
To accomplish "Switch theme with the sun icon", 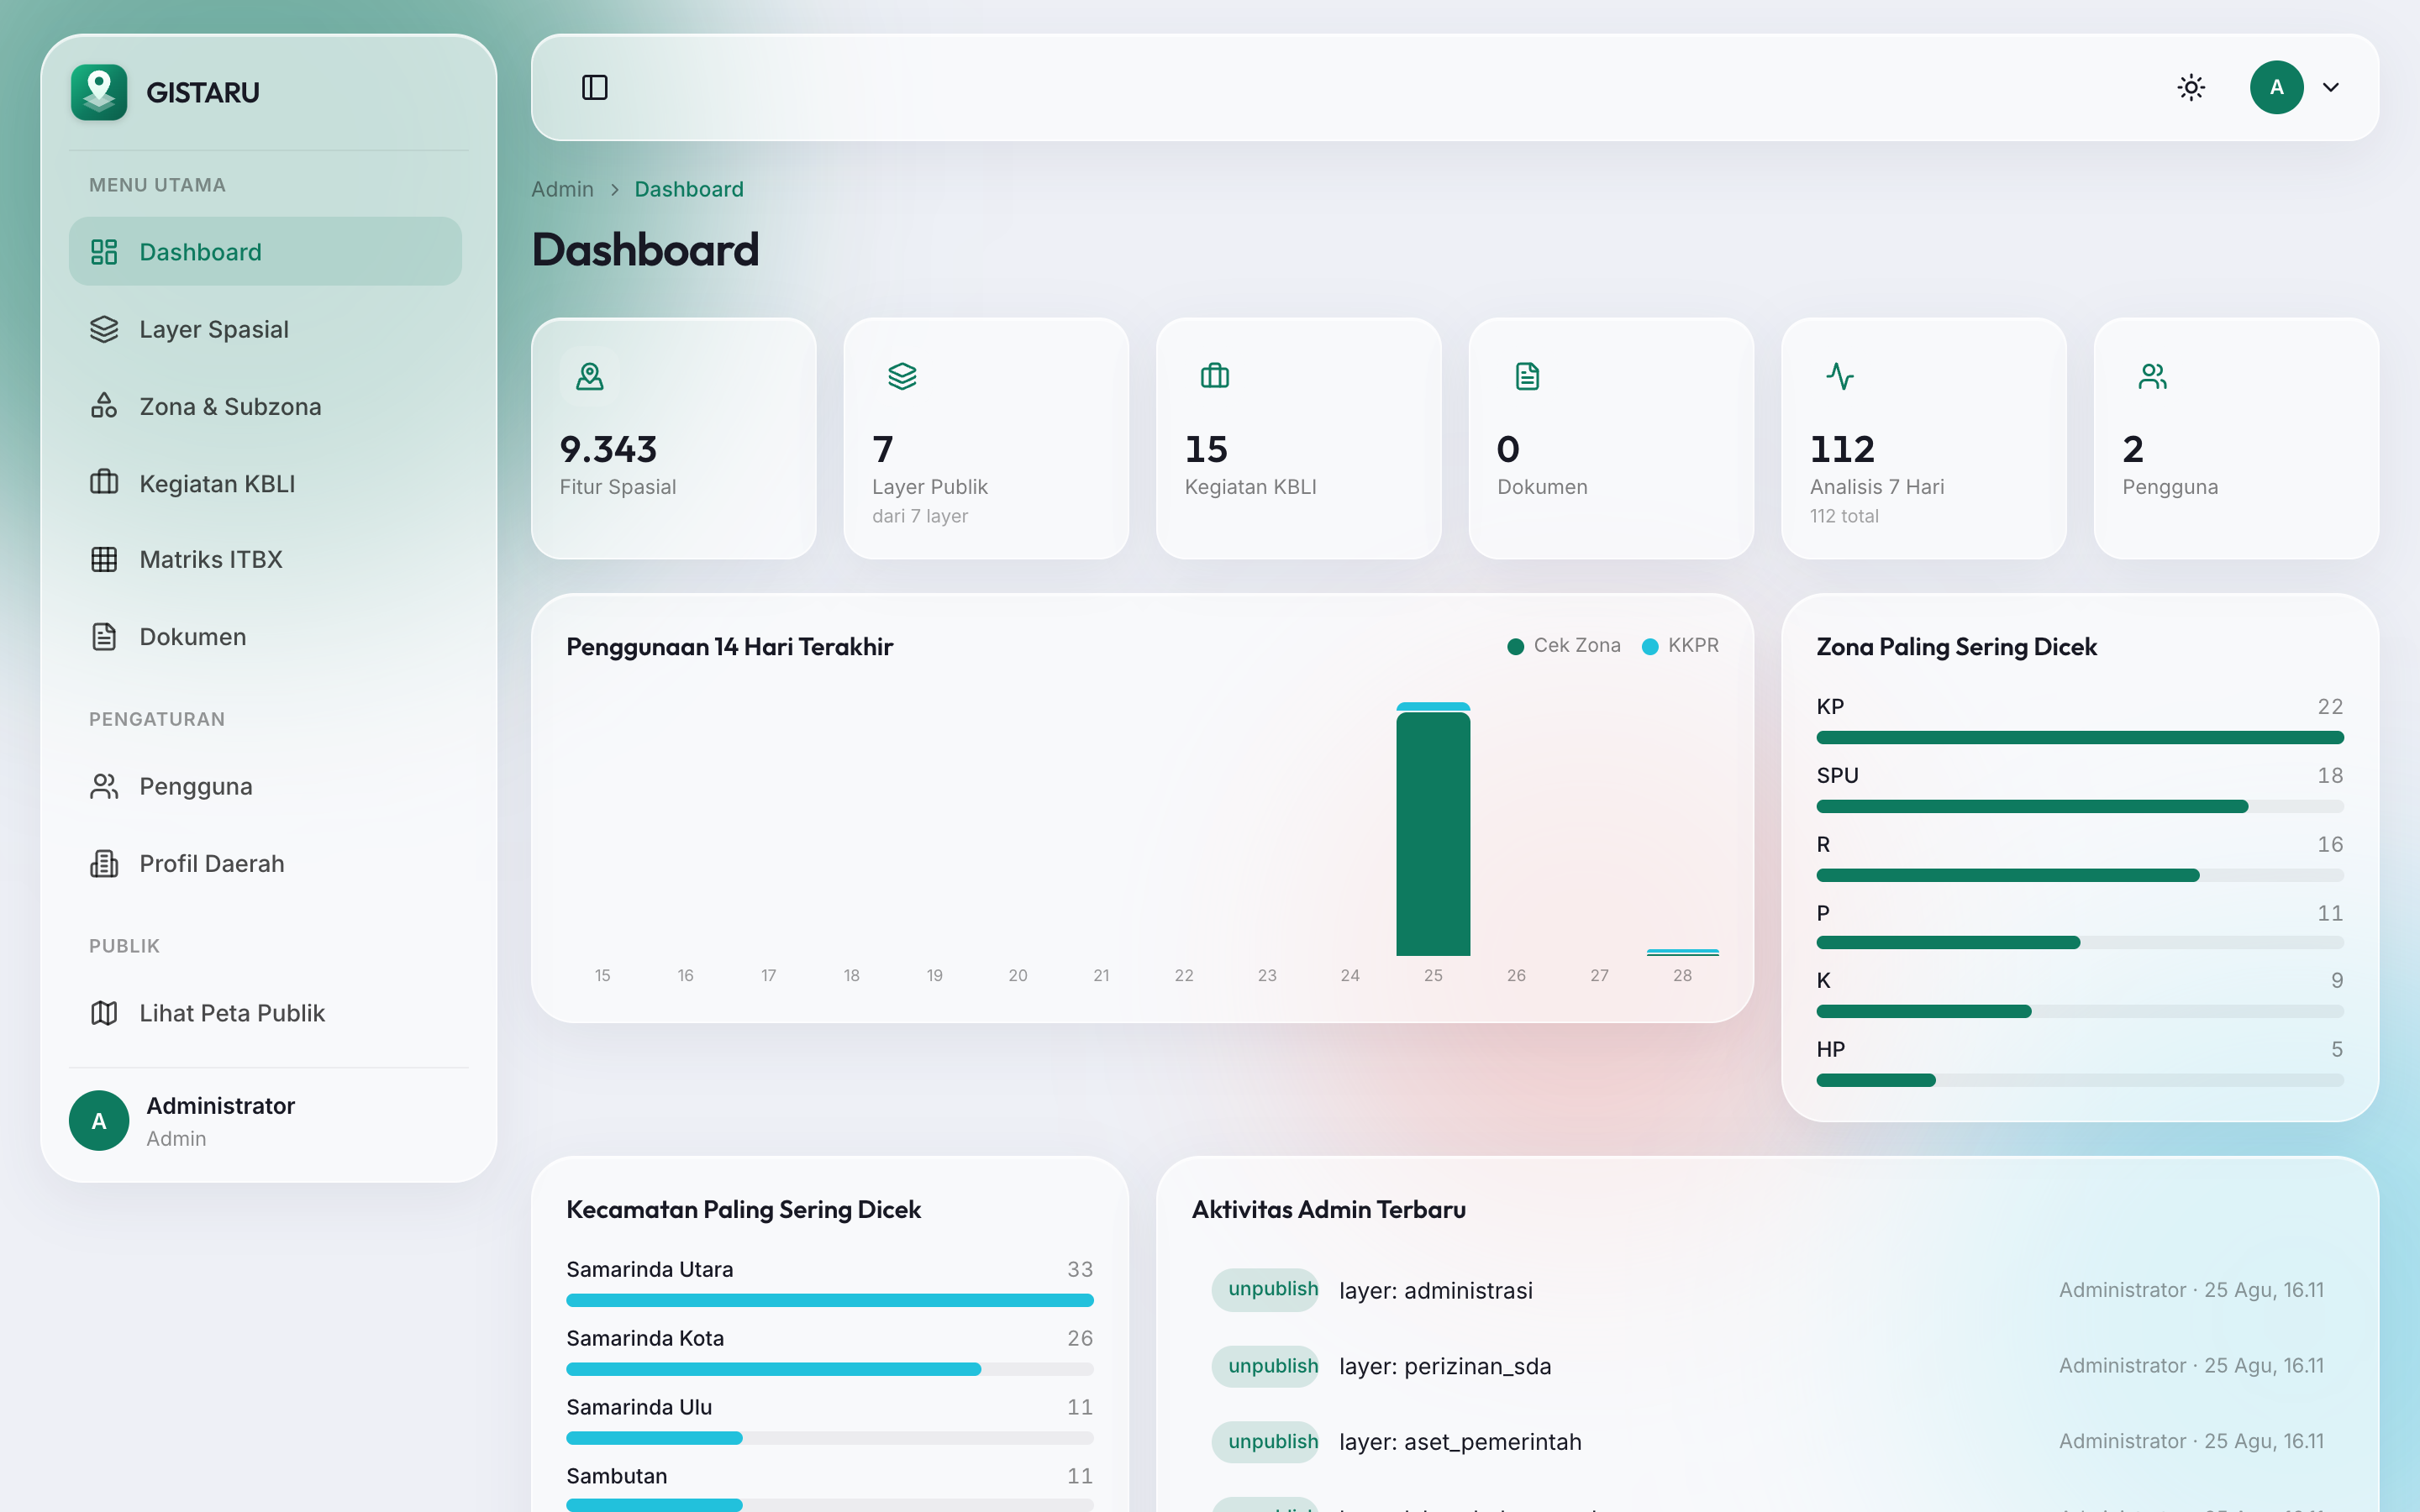I will 2191,87.
